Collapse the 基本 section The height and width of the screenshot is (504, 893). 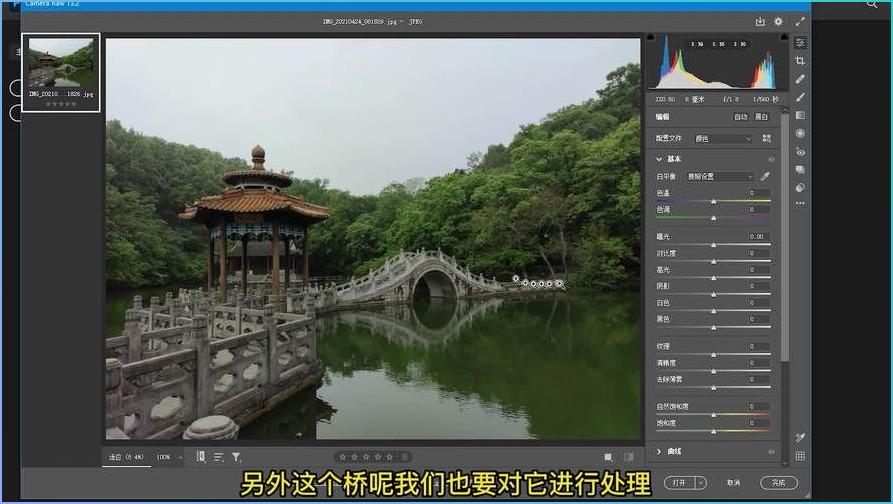(x=659, y=159)
